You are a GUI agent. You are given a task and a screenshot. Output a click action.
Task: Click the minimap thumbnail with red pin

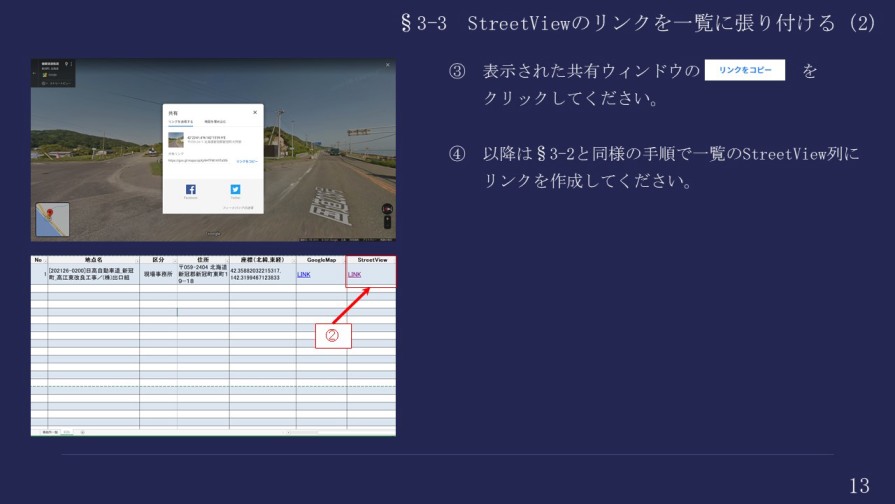(x=52, y=219)
